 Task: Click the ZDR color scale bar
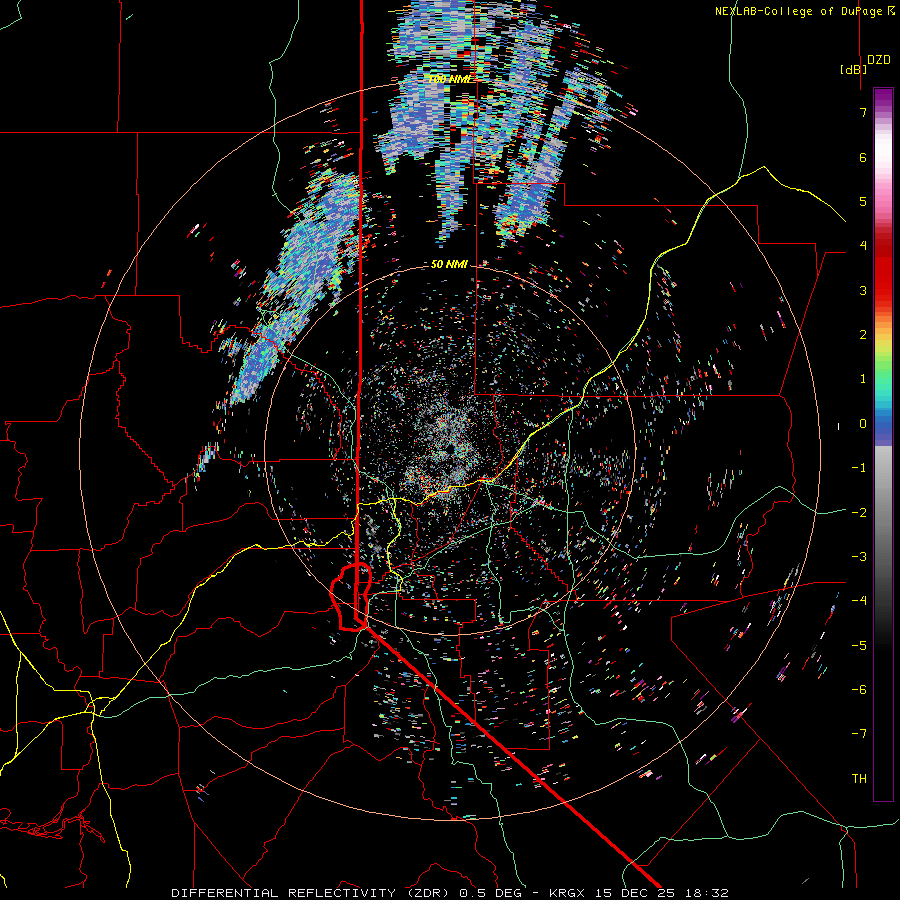click(883, 444)
